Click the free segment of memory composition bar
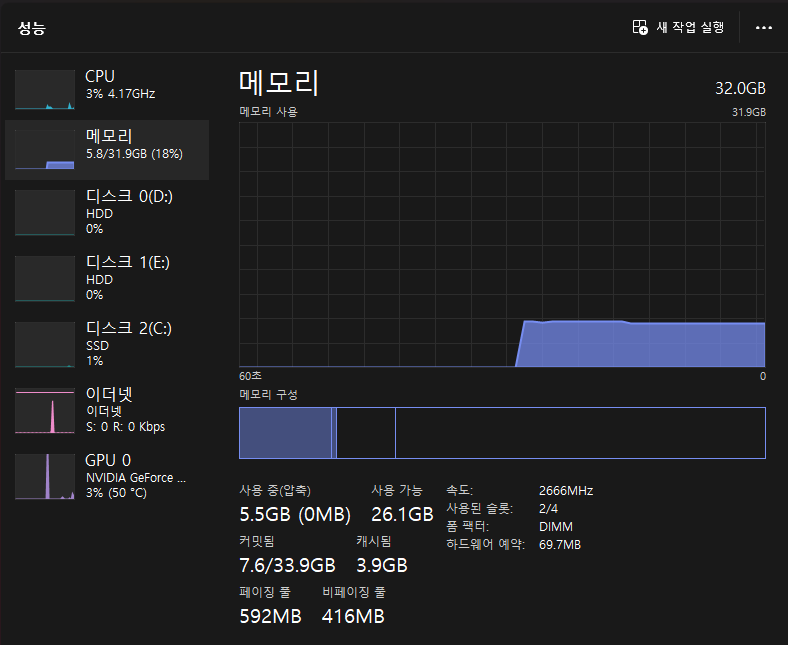788x645 pixels. 580,433
